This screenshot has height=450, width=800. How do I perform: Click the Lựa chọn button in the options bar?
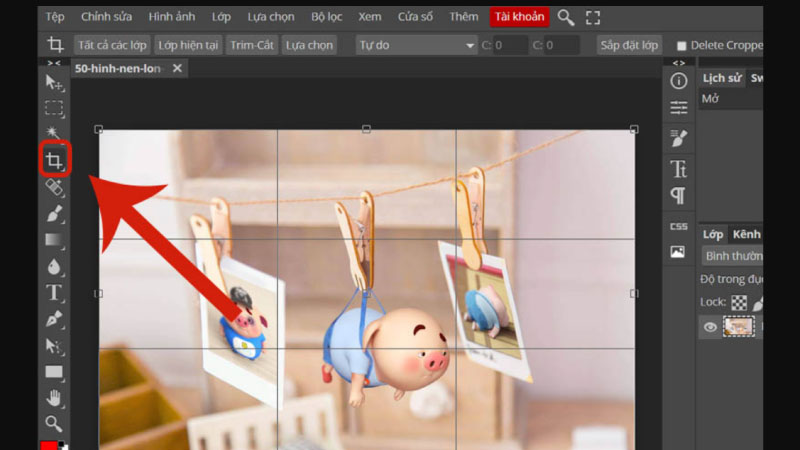[309, 45]
